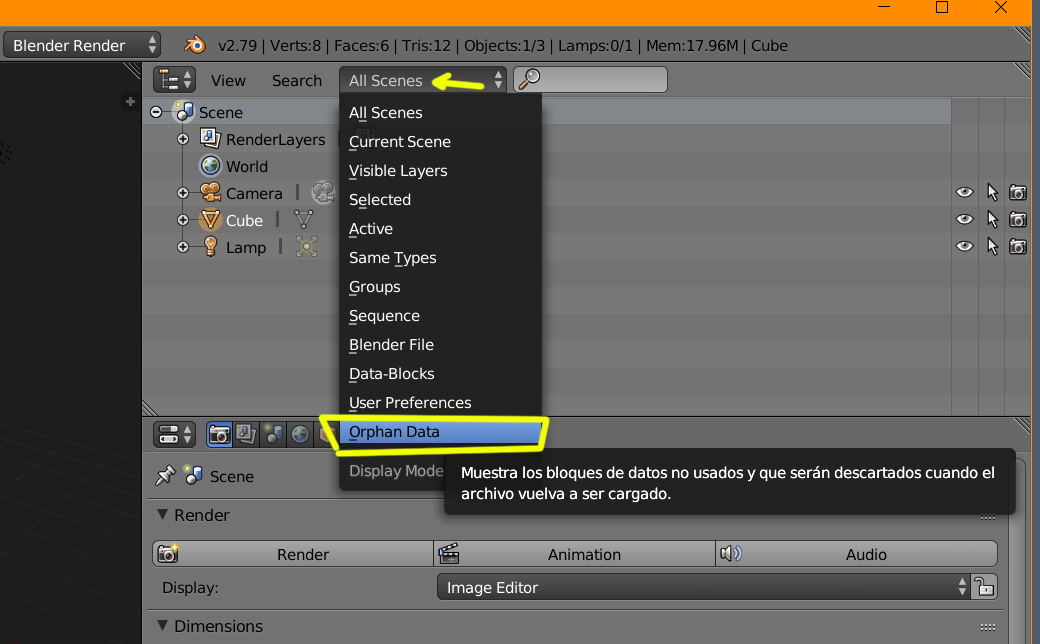This screenshot has height=644, width=1040.
Task: Click the magnifier icon in outliner filter
Action: [x=529, y=80]
